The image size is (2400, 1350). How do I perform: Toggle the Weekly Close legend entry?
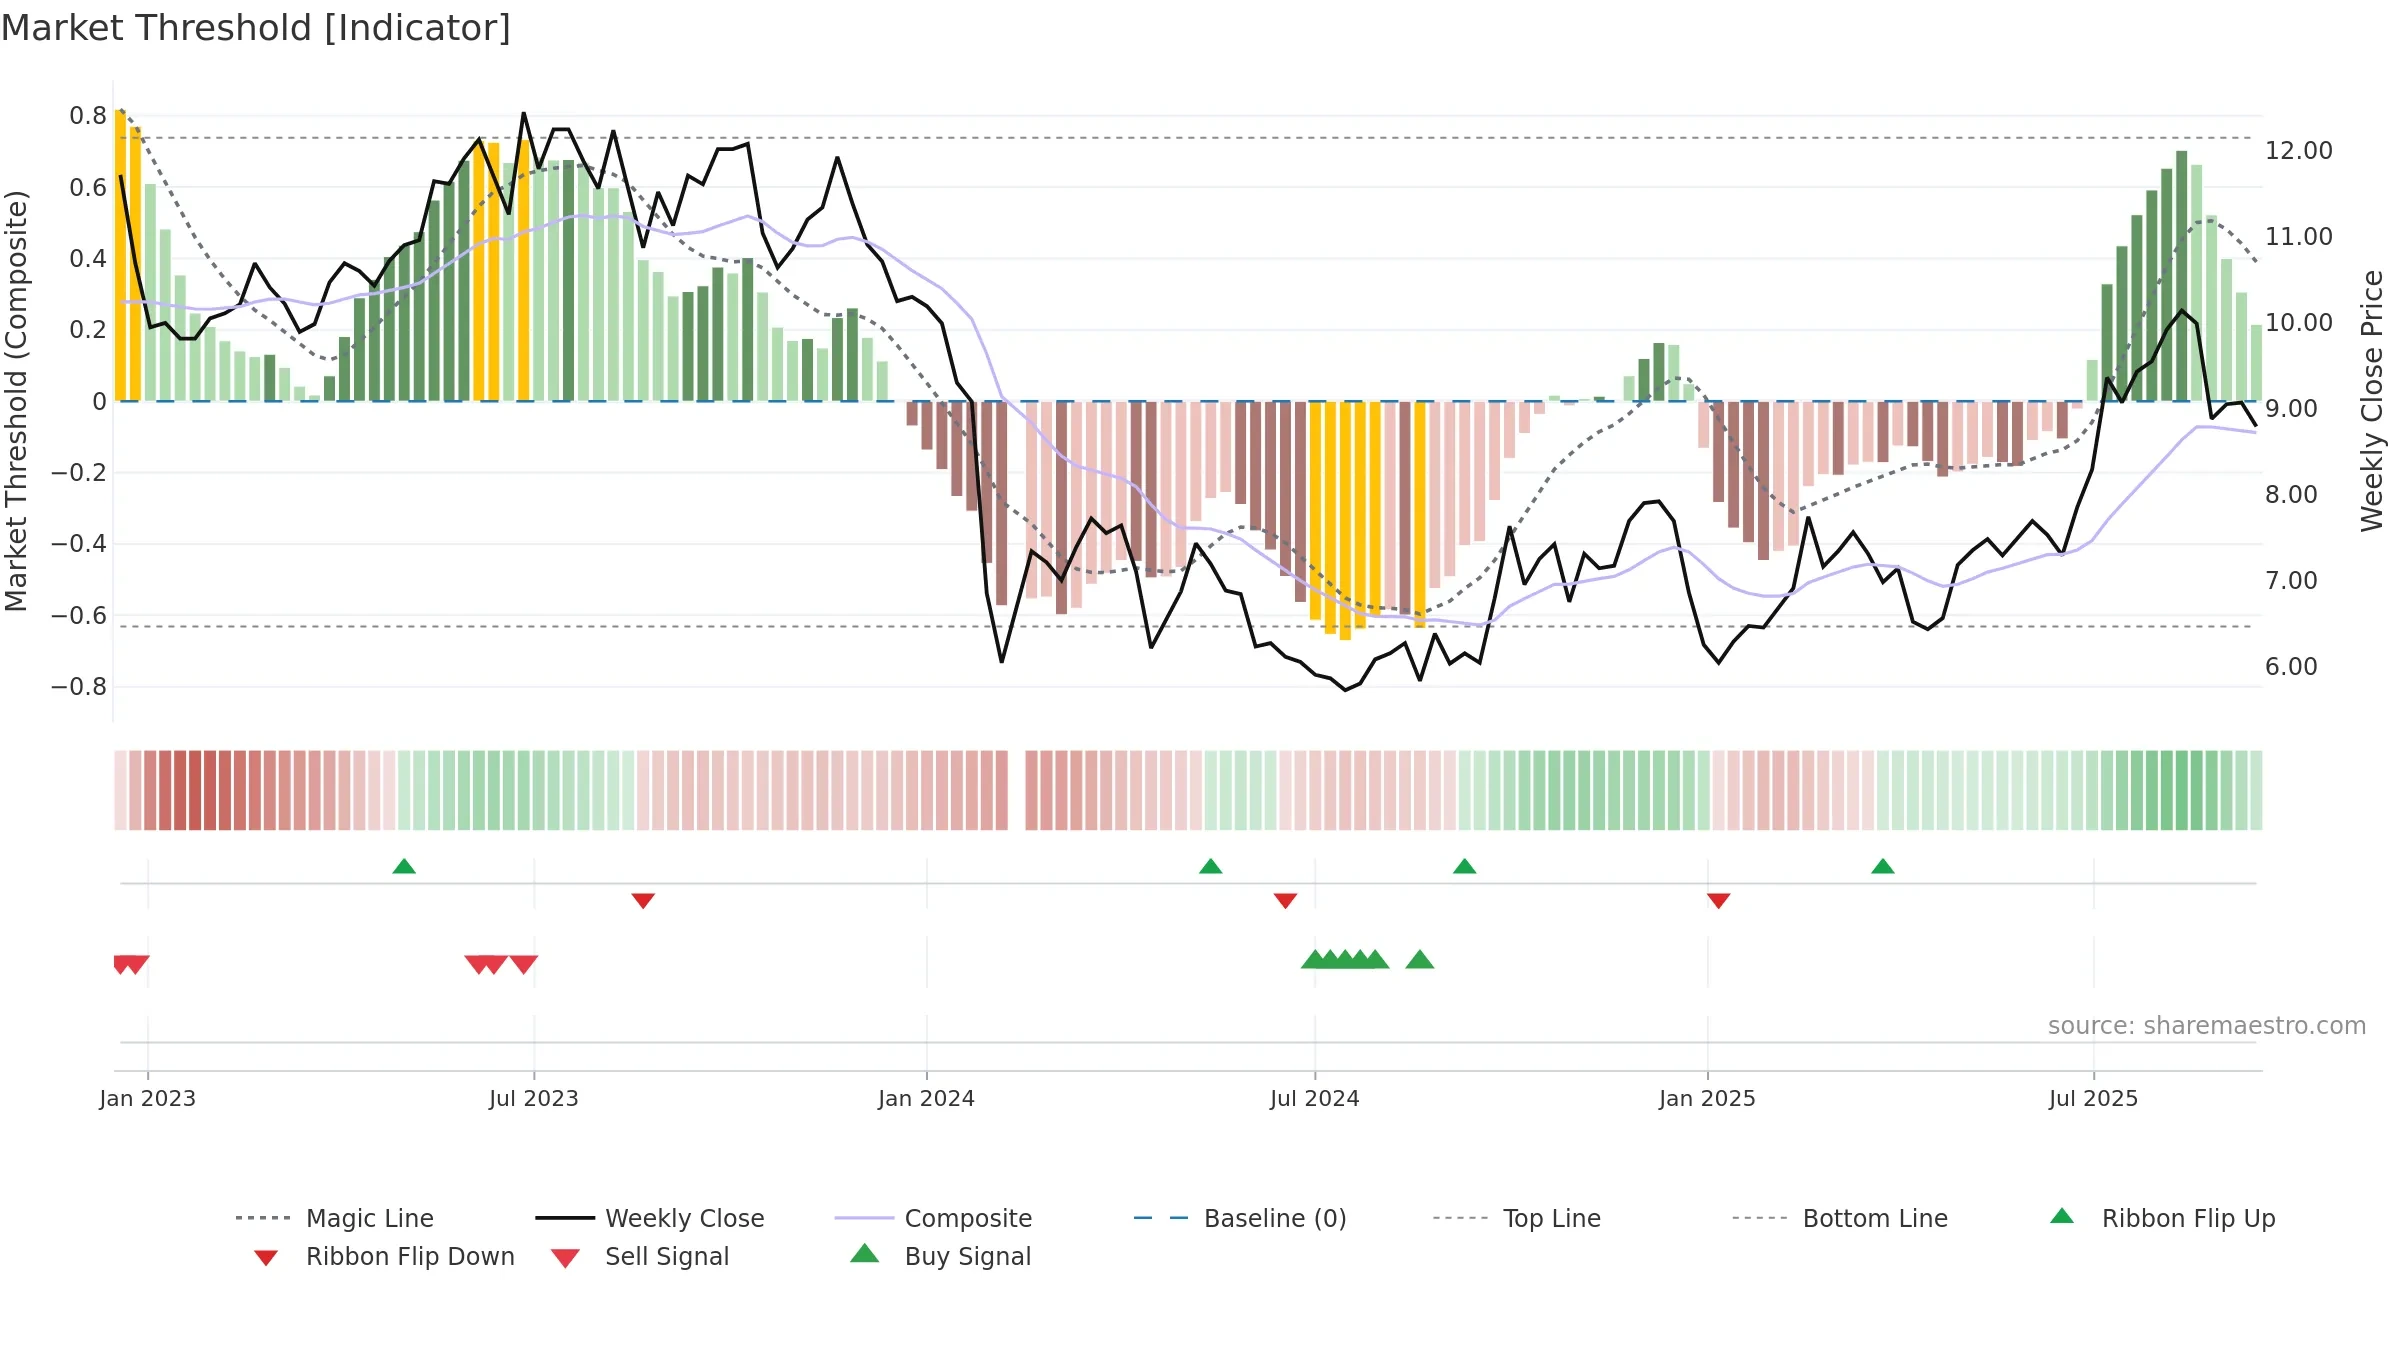(x=650, y=1218)
